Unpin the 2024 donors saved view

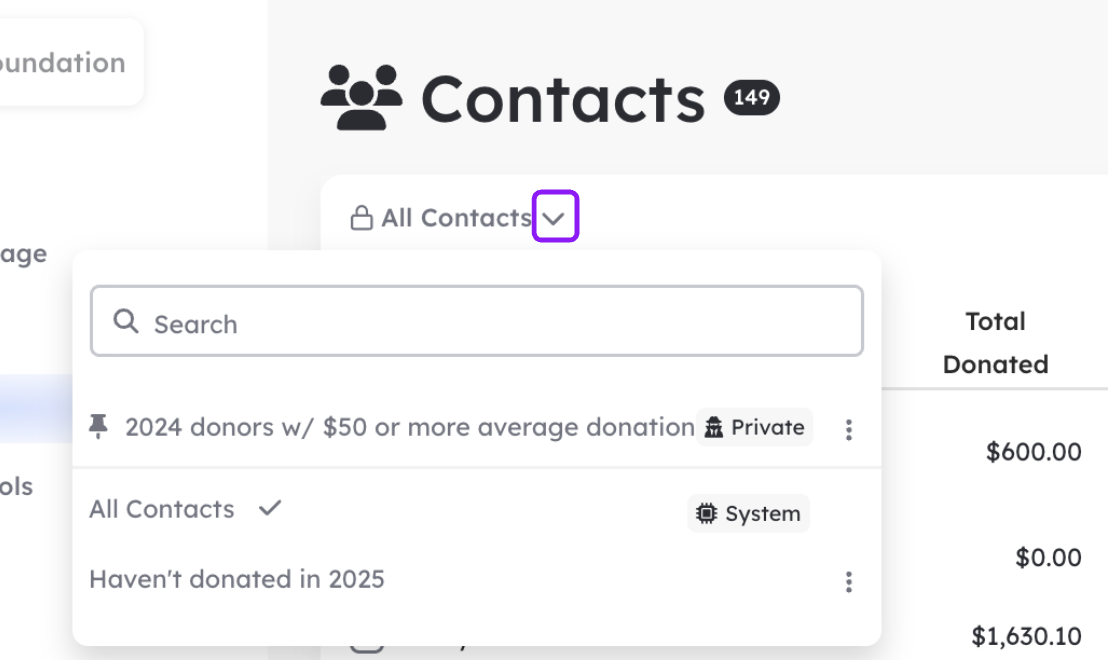click(98, 426)
